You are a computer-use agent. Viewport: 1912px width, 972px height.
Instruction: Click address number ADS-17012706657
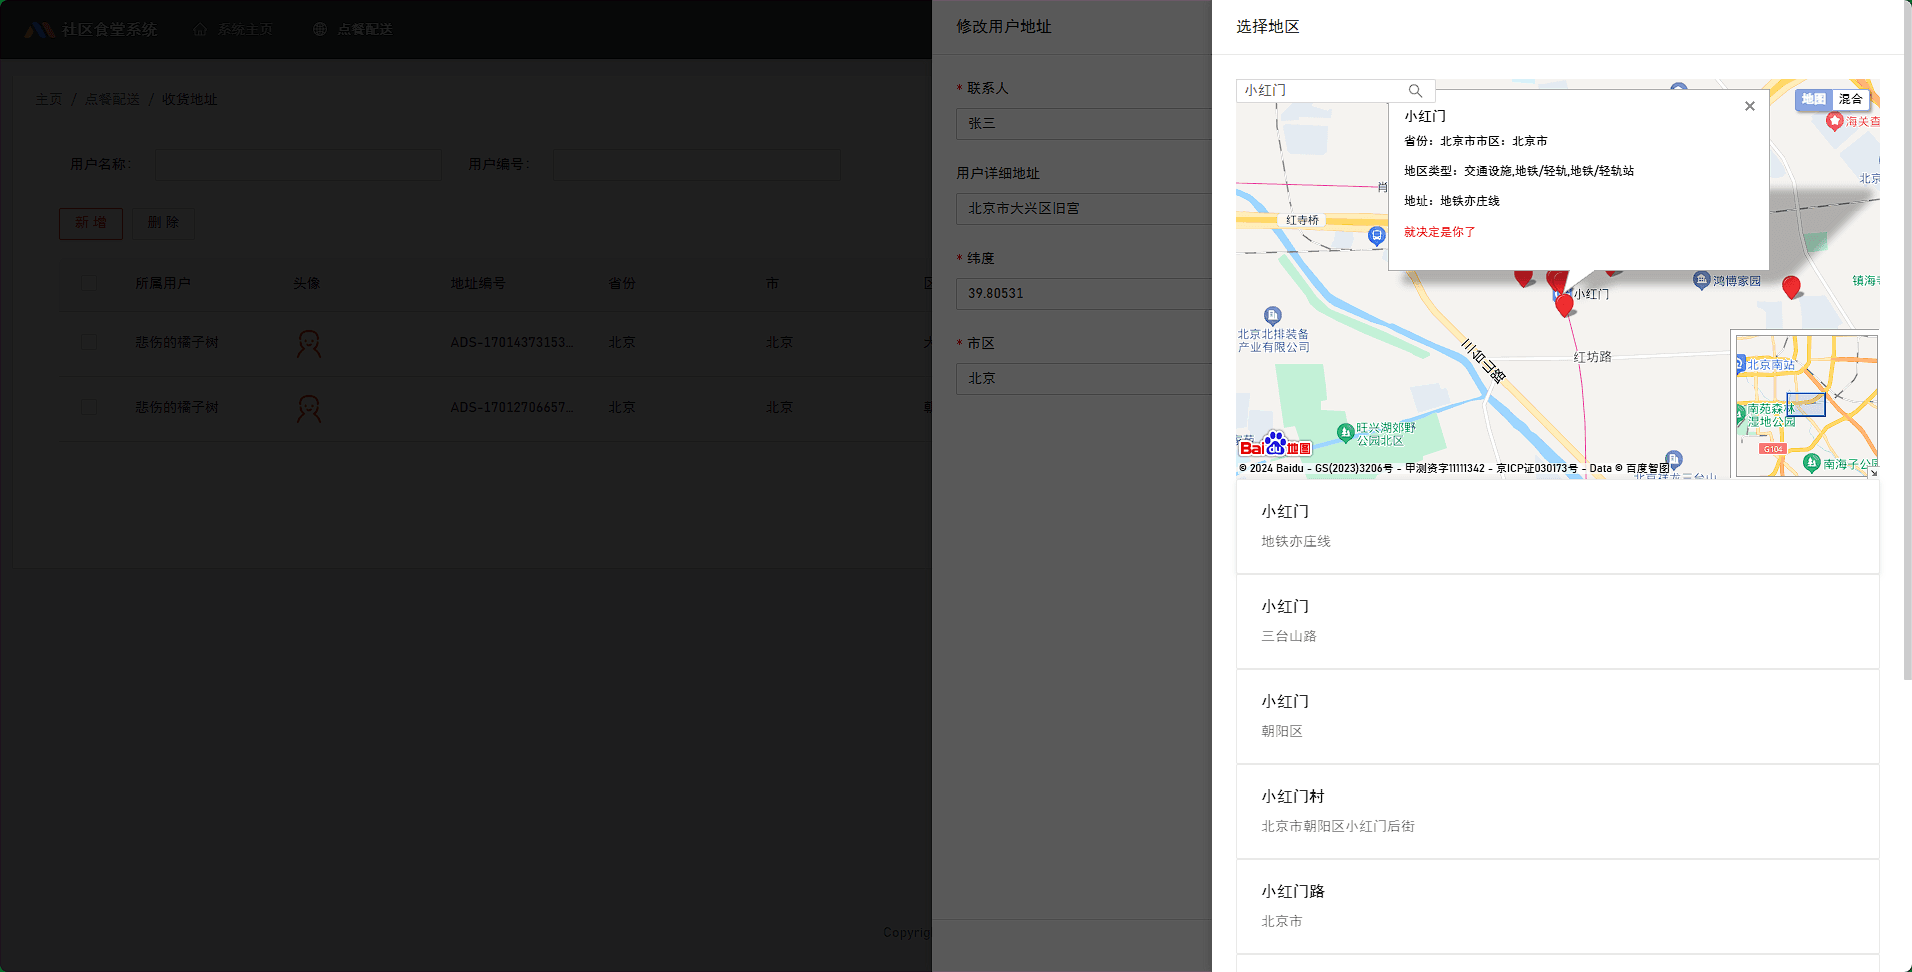click(512, 407)
